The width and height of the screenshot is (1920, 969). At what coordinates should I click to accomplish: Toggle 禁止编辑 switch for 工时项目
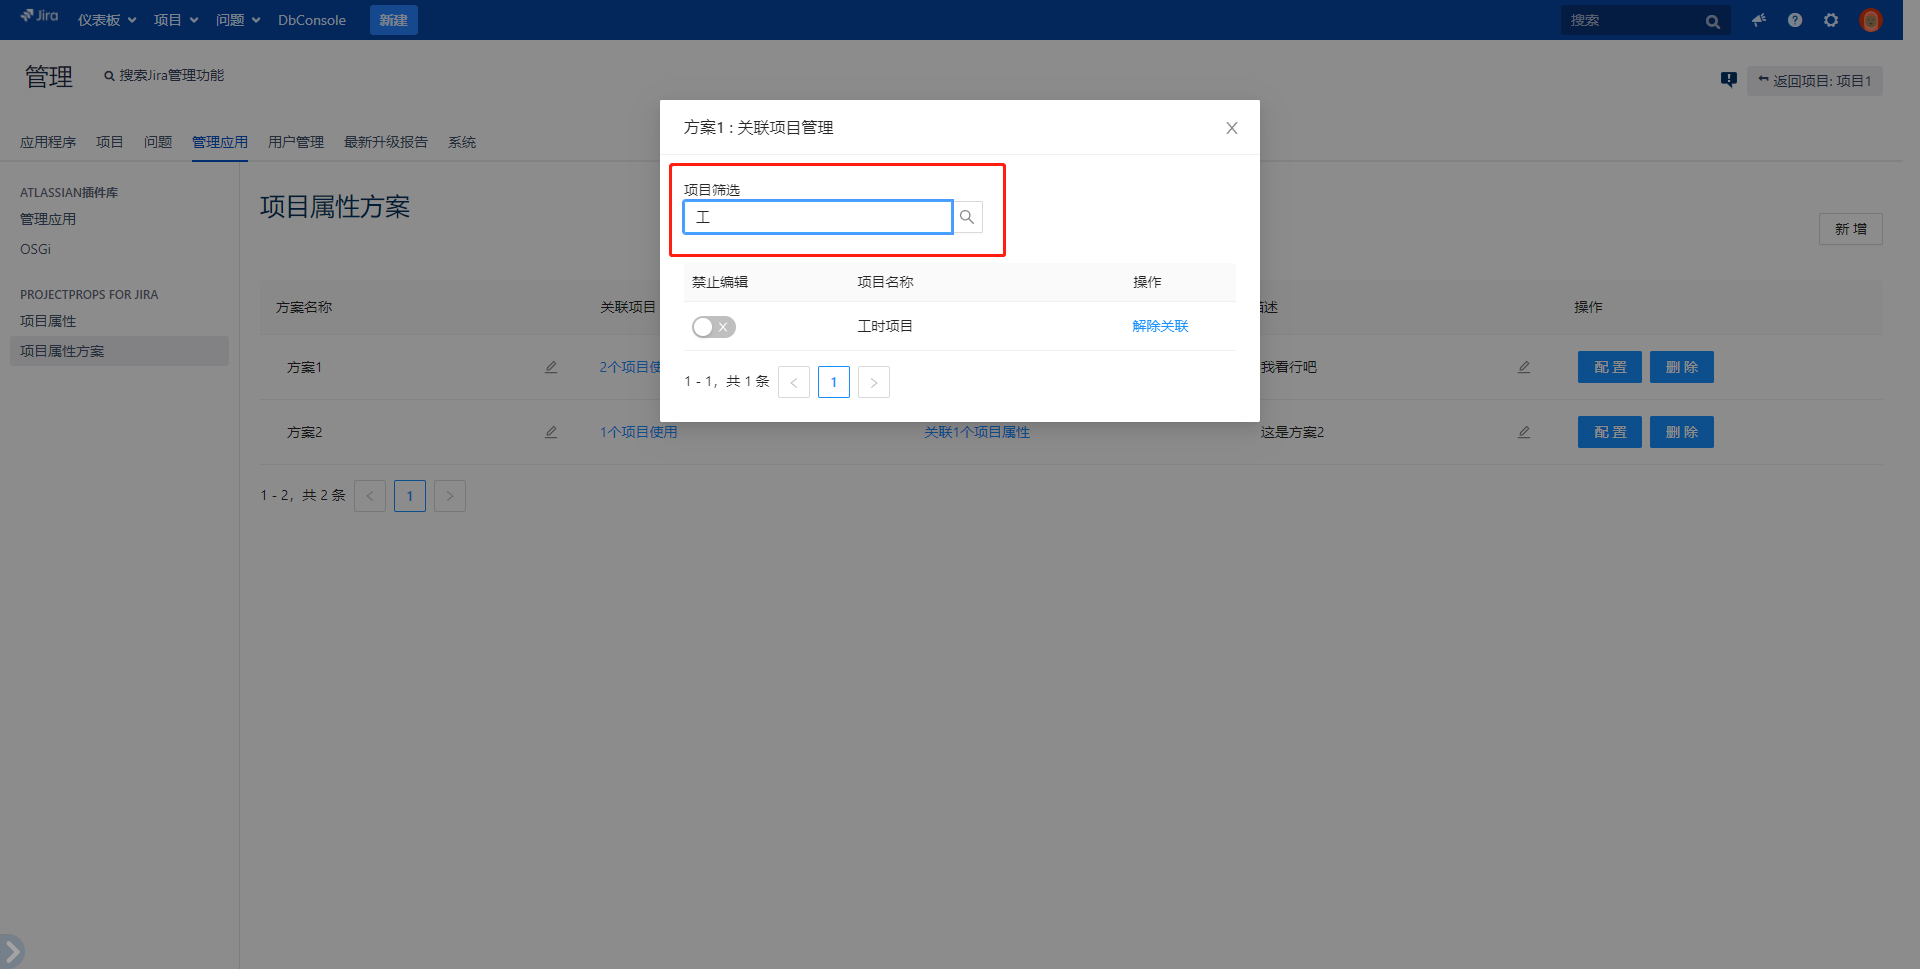(x=713, y=327)
